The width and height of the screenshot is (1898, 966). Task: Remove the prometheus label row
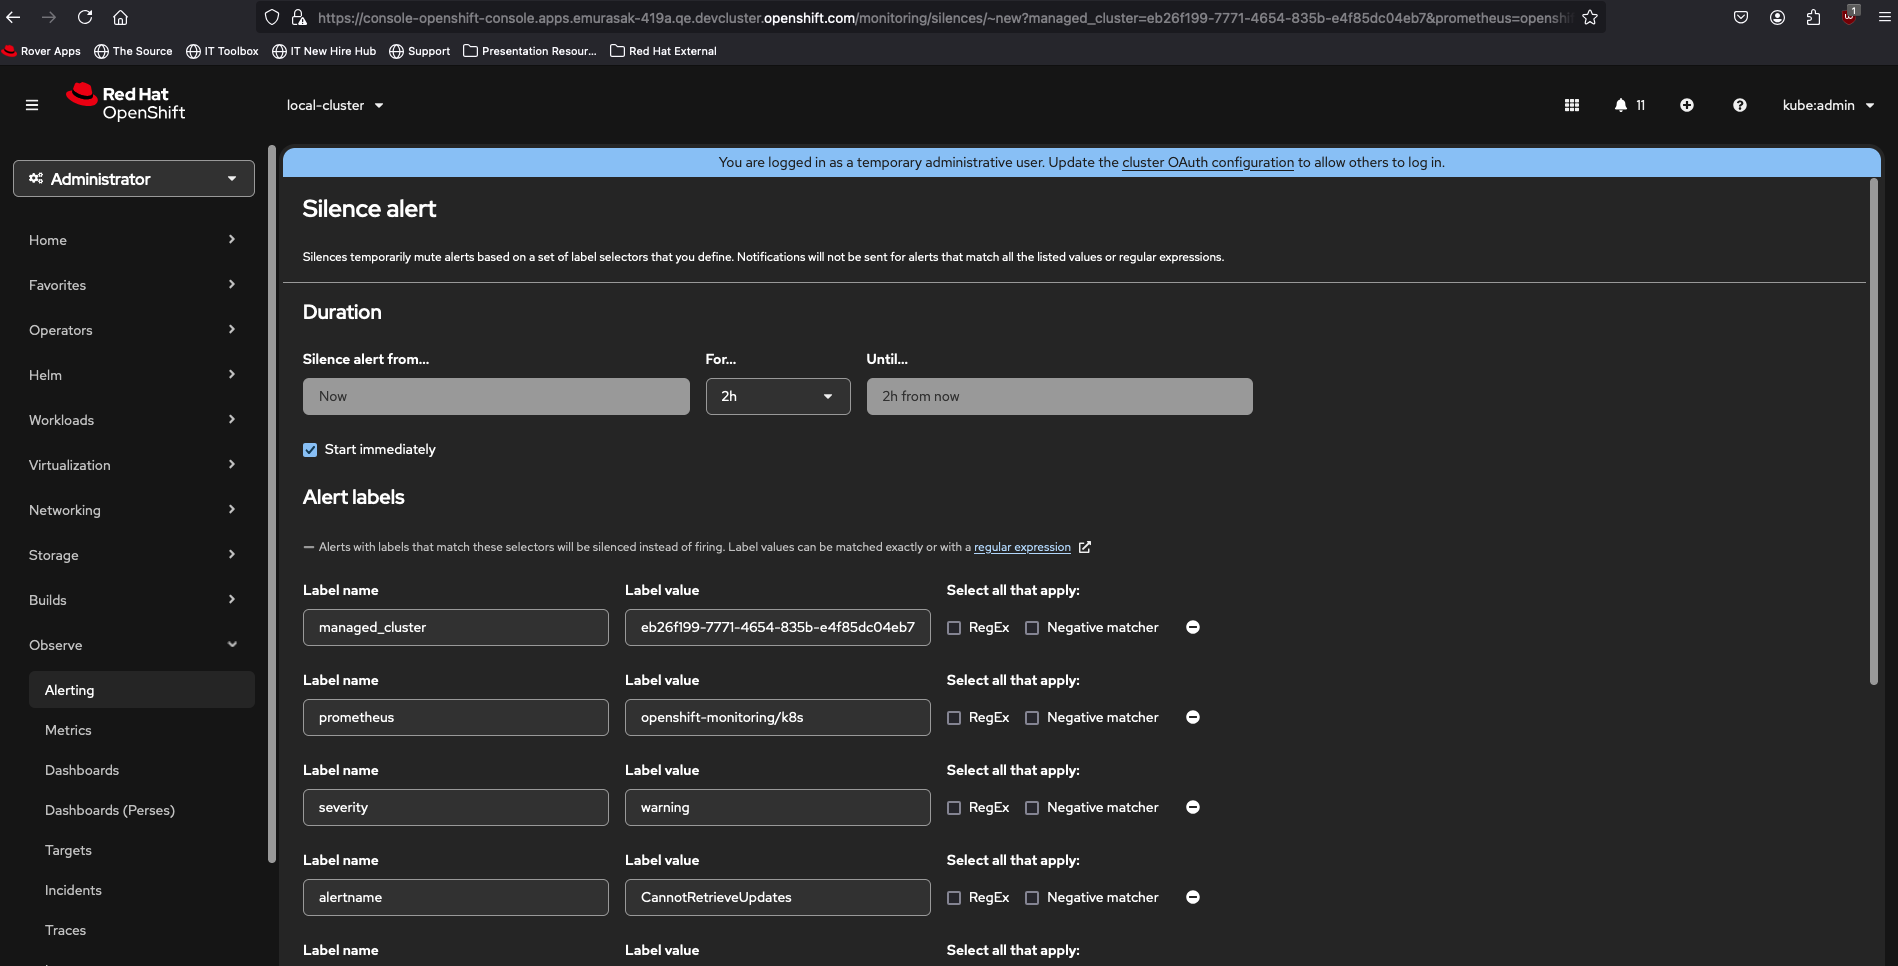[1193, 717]
